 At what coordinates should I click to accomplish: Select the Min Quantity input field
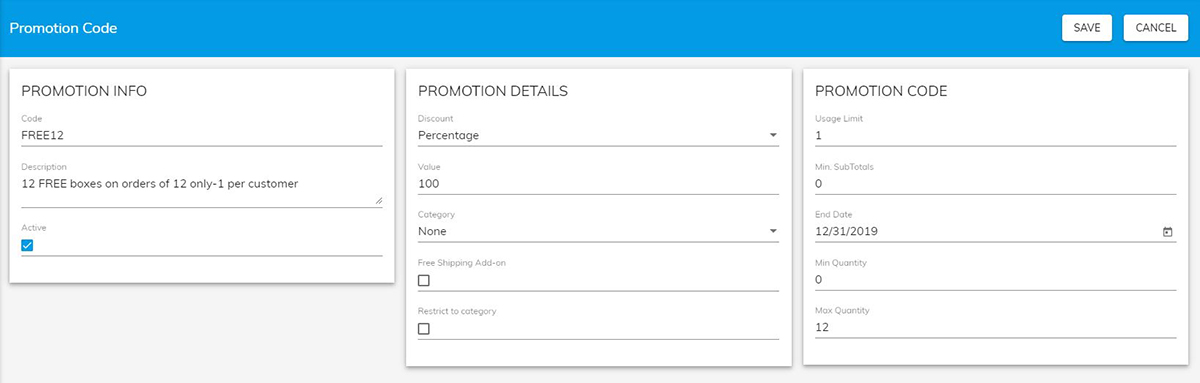pos(995,279)
